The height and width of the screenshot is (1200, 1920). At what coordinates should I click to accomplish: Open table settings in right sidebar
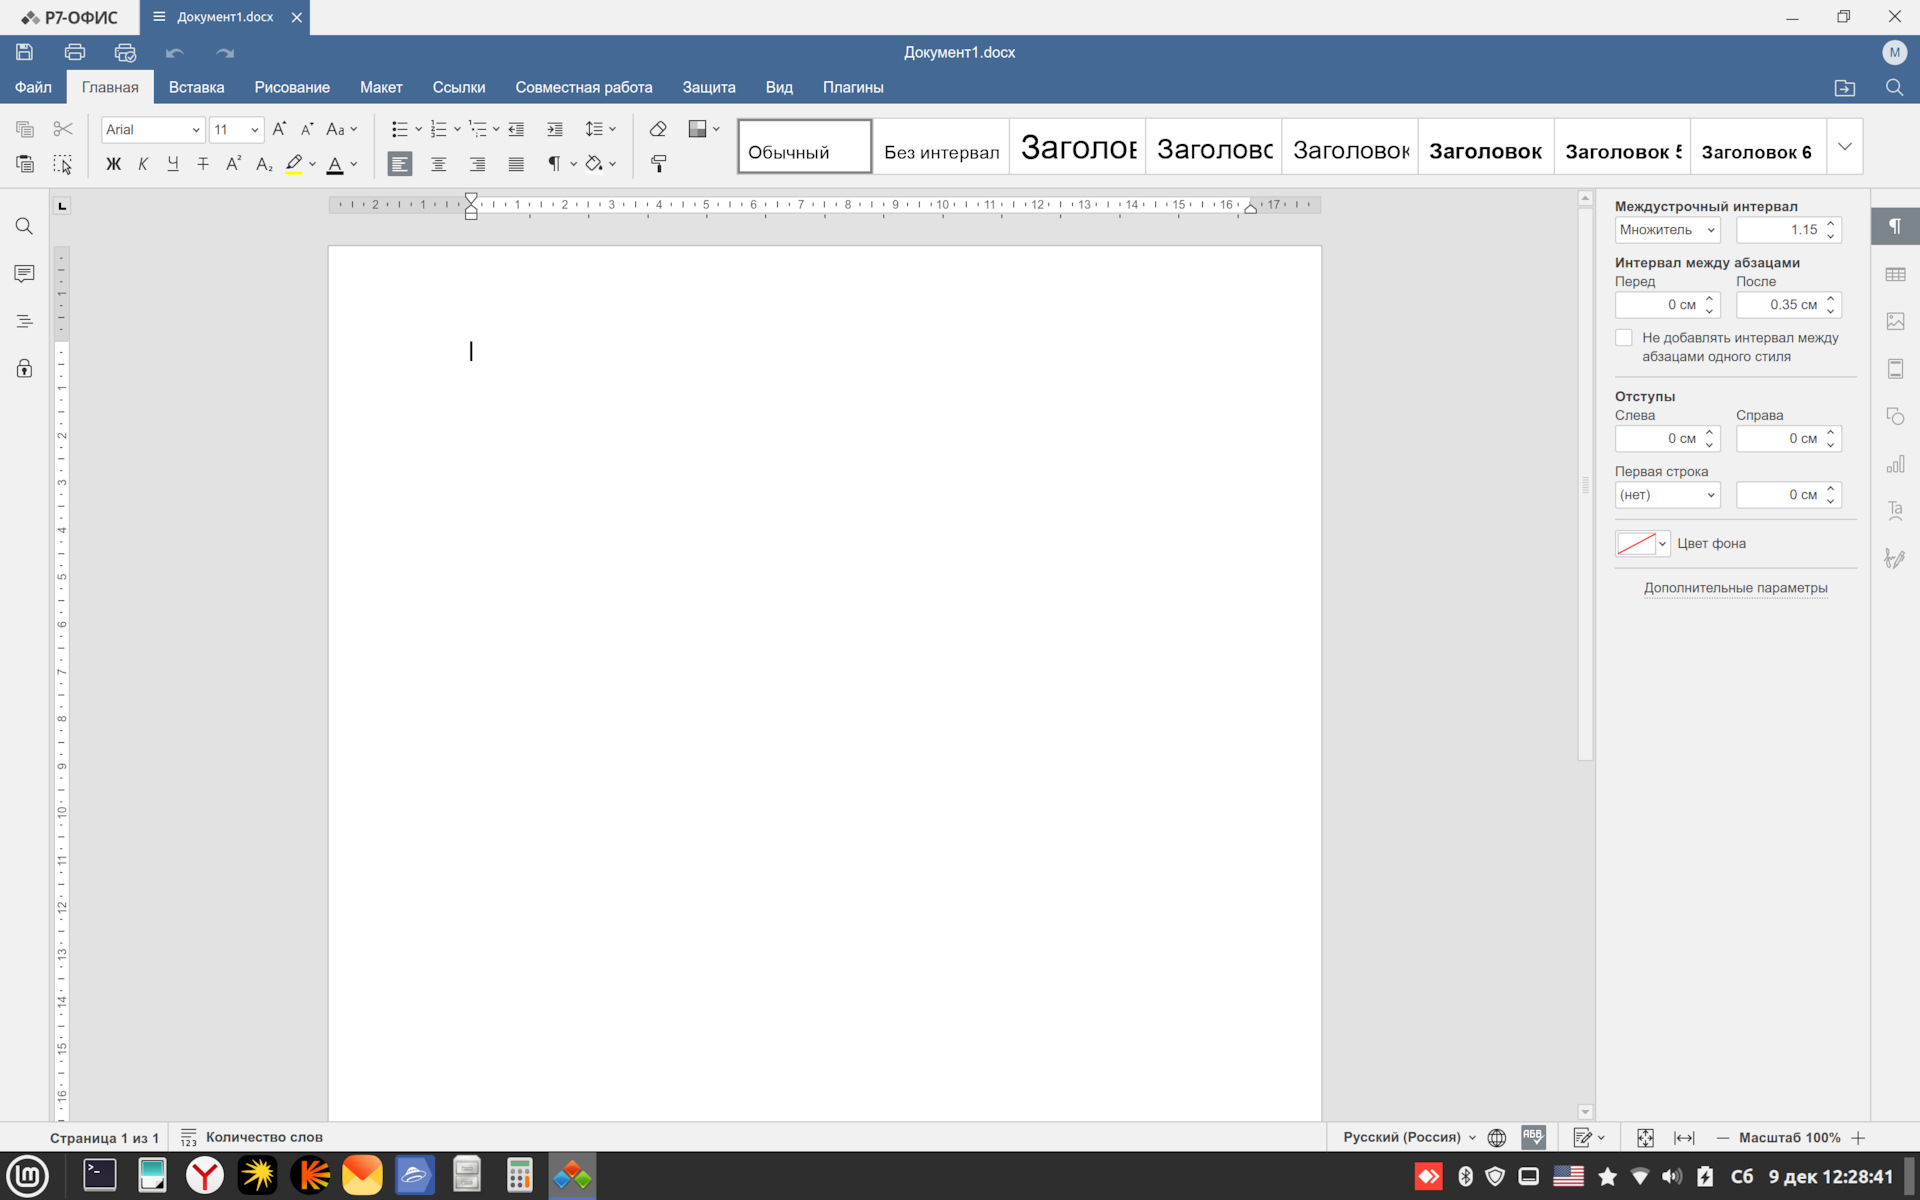1895,274
